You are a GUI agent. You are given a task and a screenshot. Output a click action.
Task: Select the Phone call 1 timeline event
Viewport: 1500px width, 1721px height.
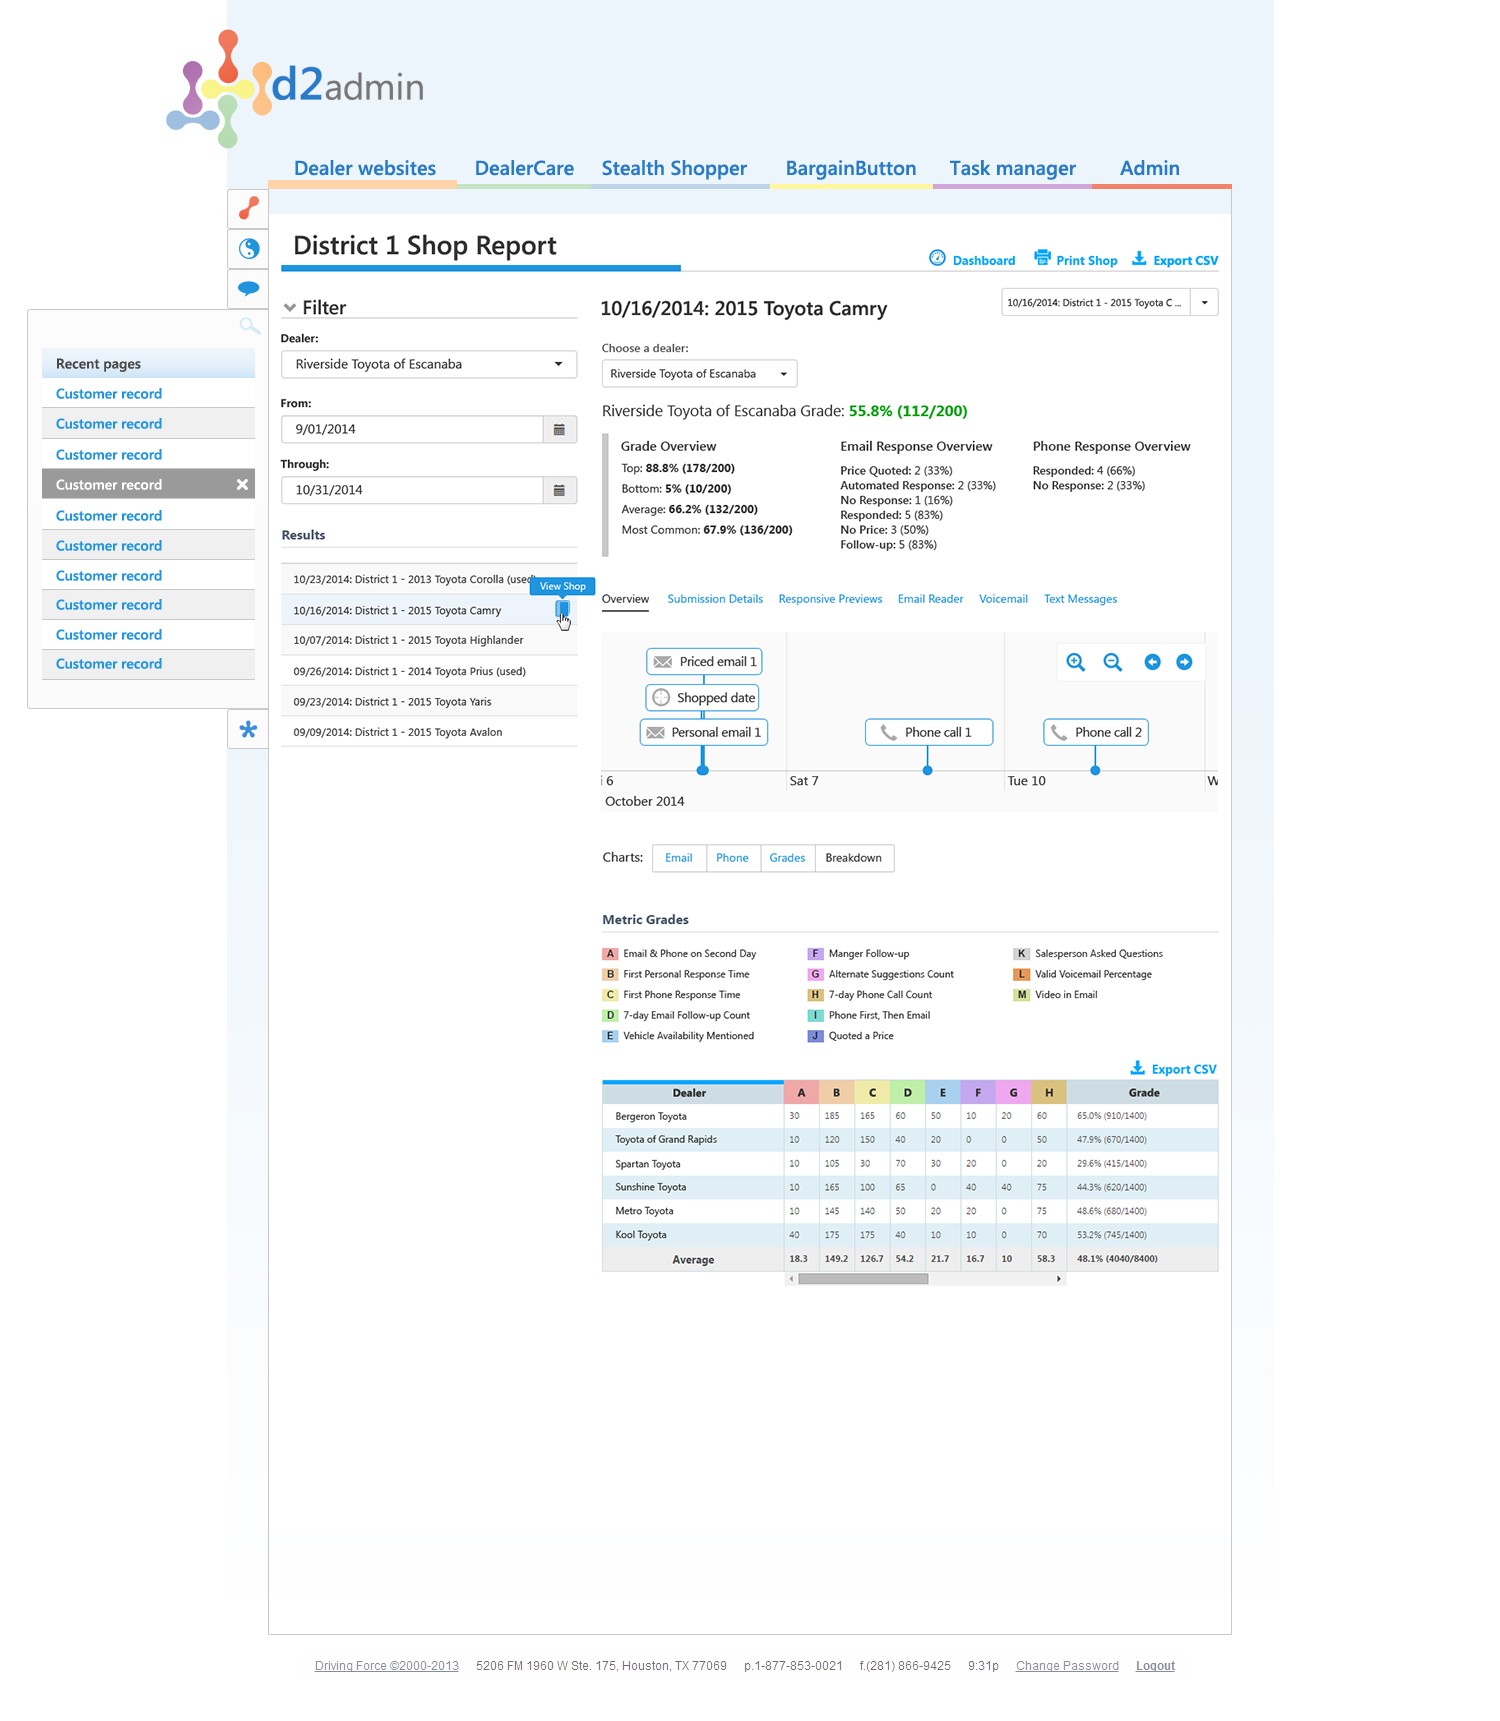coord(930,732)
